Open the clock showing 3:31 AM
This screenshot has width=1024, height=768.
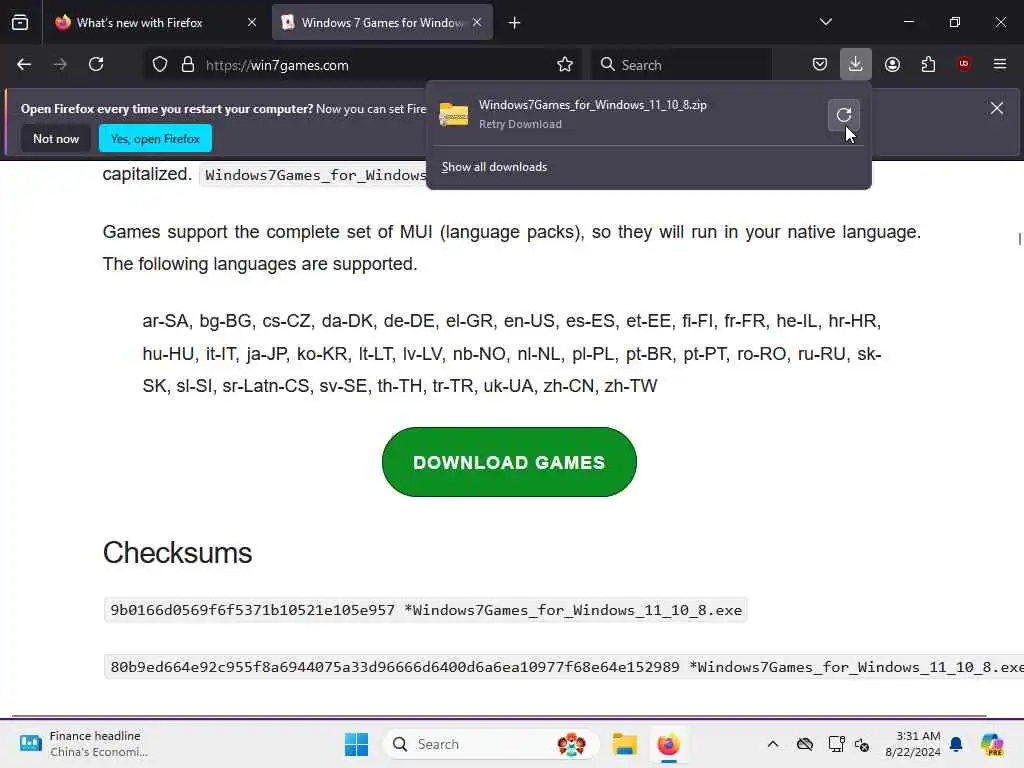(x=912, y=744)
